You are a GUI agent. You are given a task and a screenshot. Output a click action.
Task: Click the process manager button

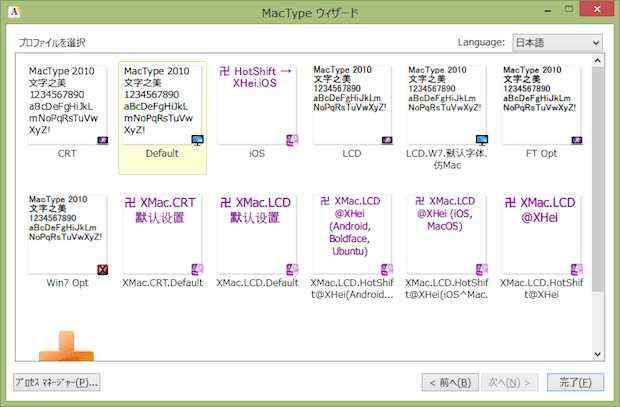56,382
